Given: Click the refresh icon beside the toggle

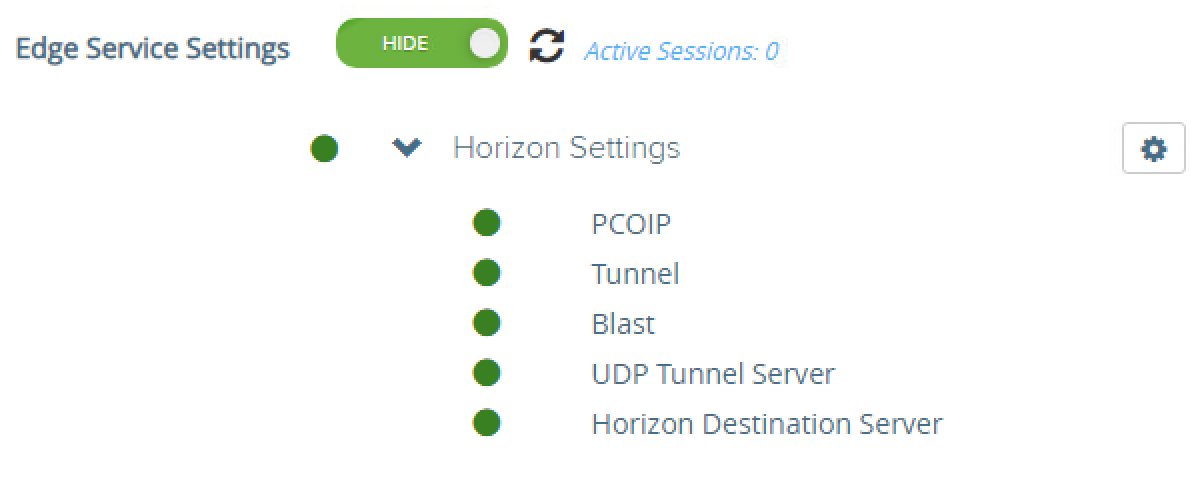Looking at the screenshot, I should point(546,46).
